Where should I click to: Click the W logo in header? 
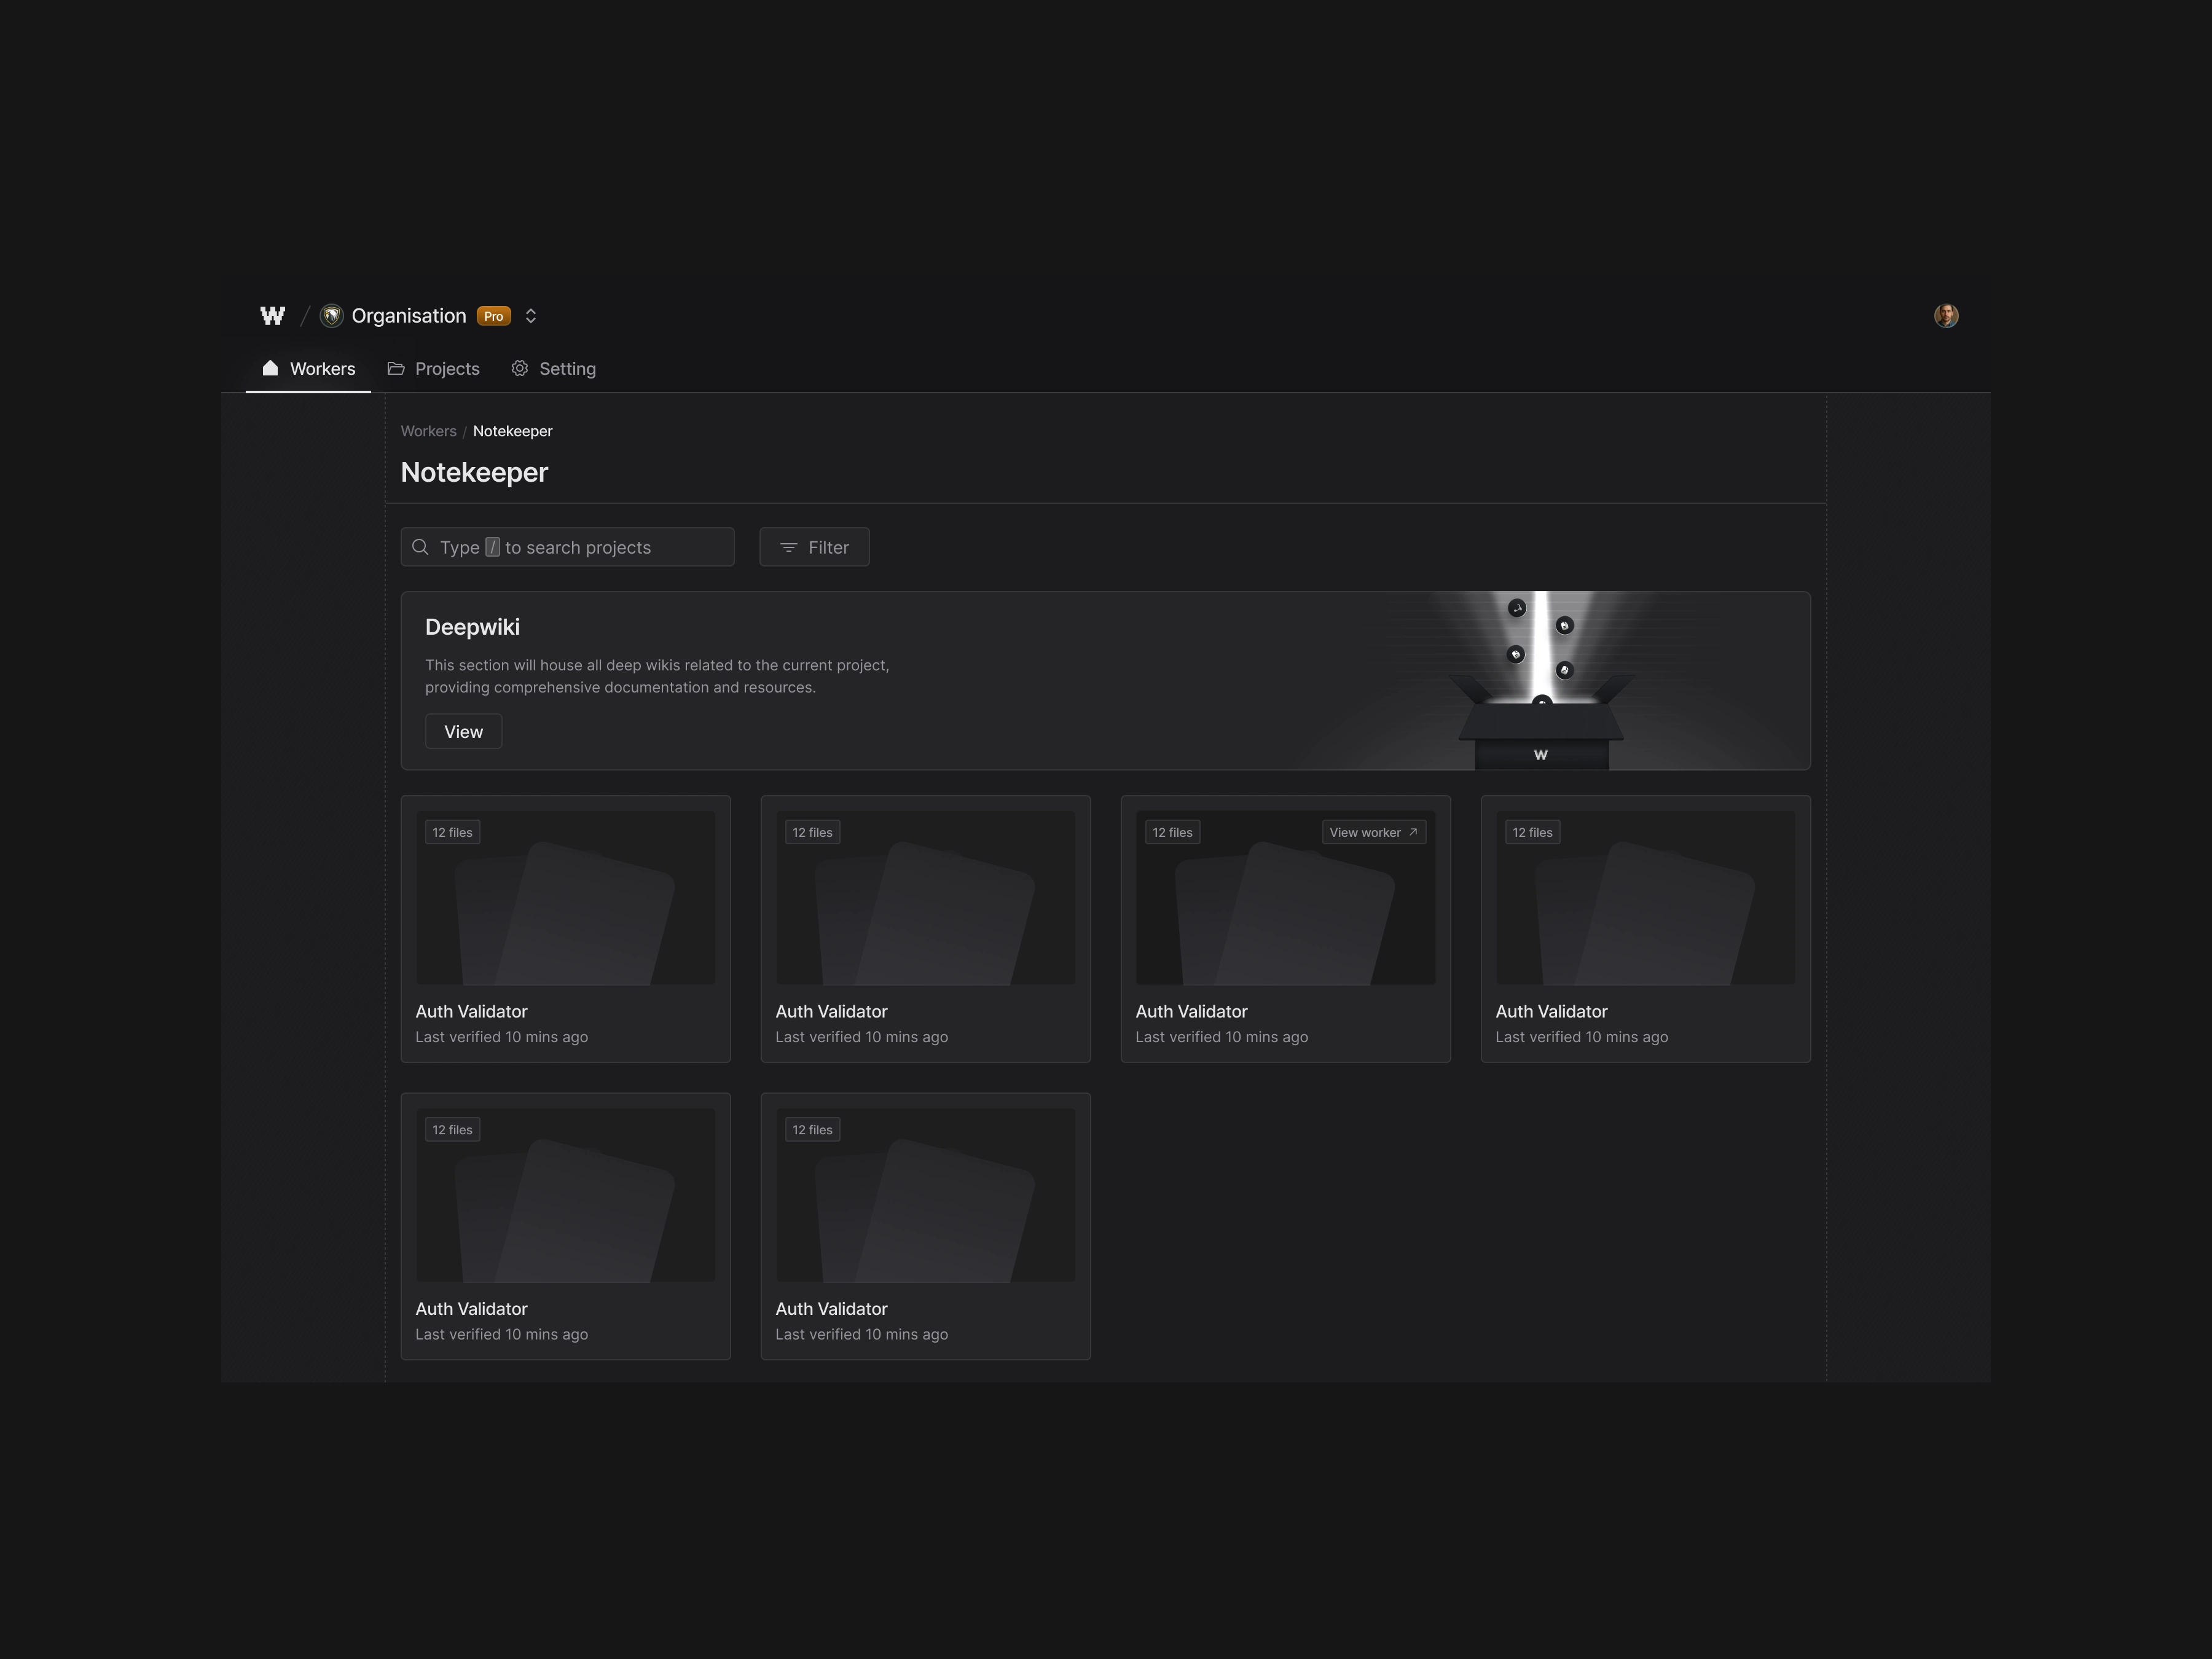(x=272, y=316)
